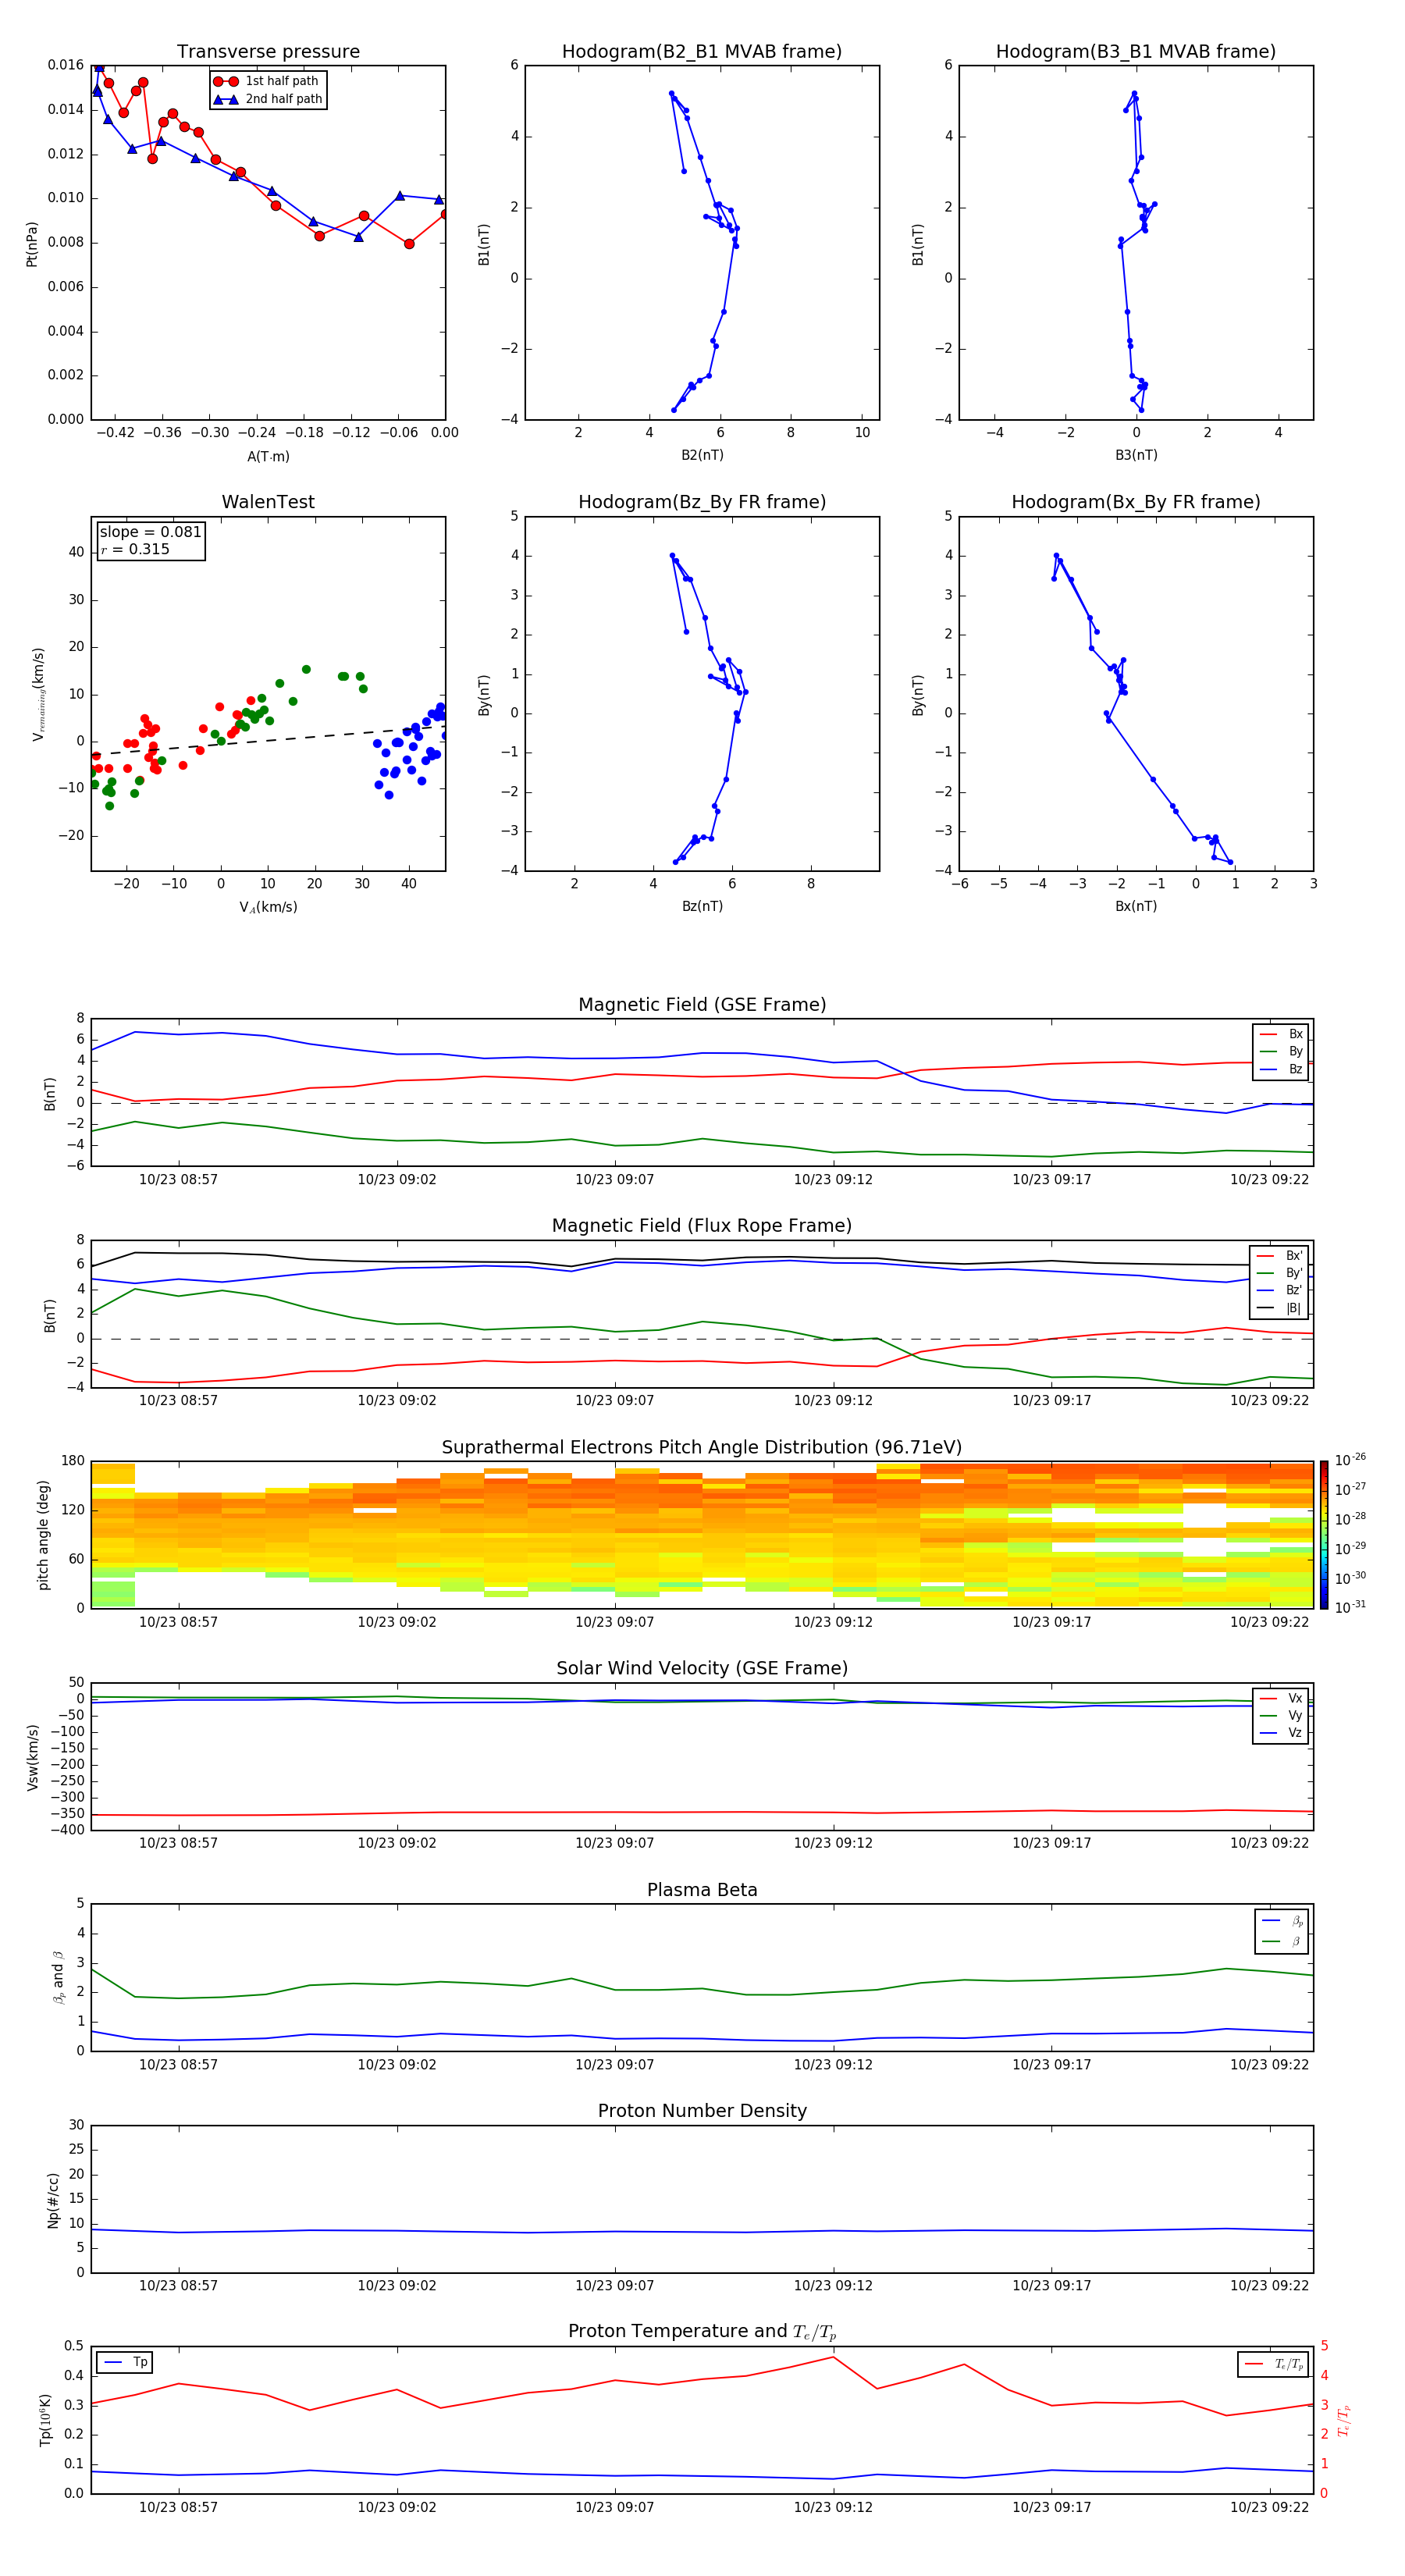This screenshot has width=1405, height=2576.
Task: Click the 'slope = 0.081' annotation
Action: [150, 532]
